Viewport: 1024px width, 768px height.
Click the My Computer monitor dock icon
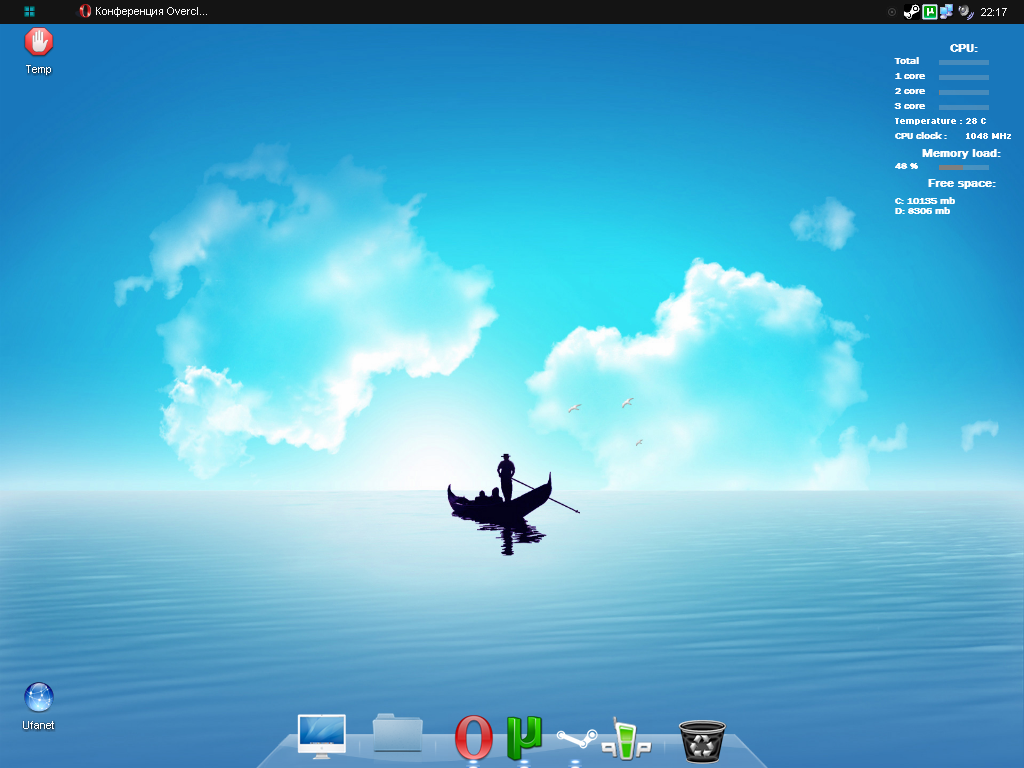point(322,735)
